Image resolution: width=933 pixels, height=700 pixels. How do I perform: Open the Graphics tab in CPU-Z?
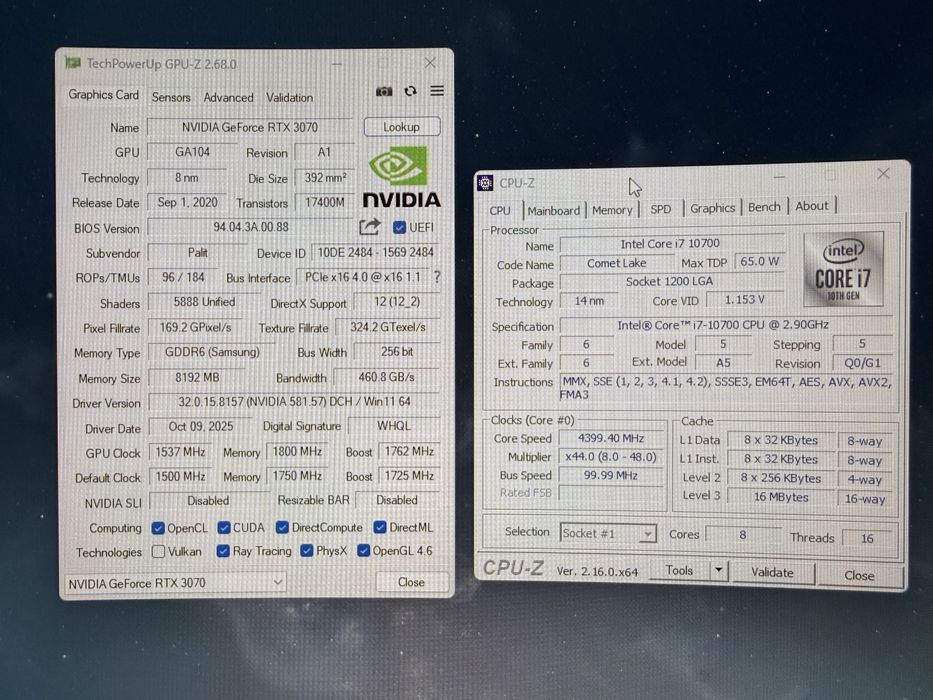coord(712,208)
